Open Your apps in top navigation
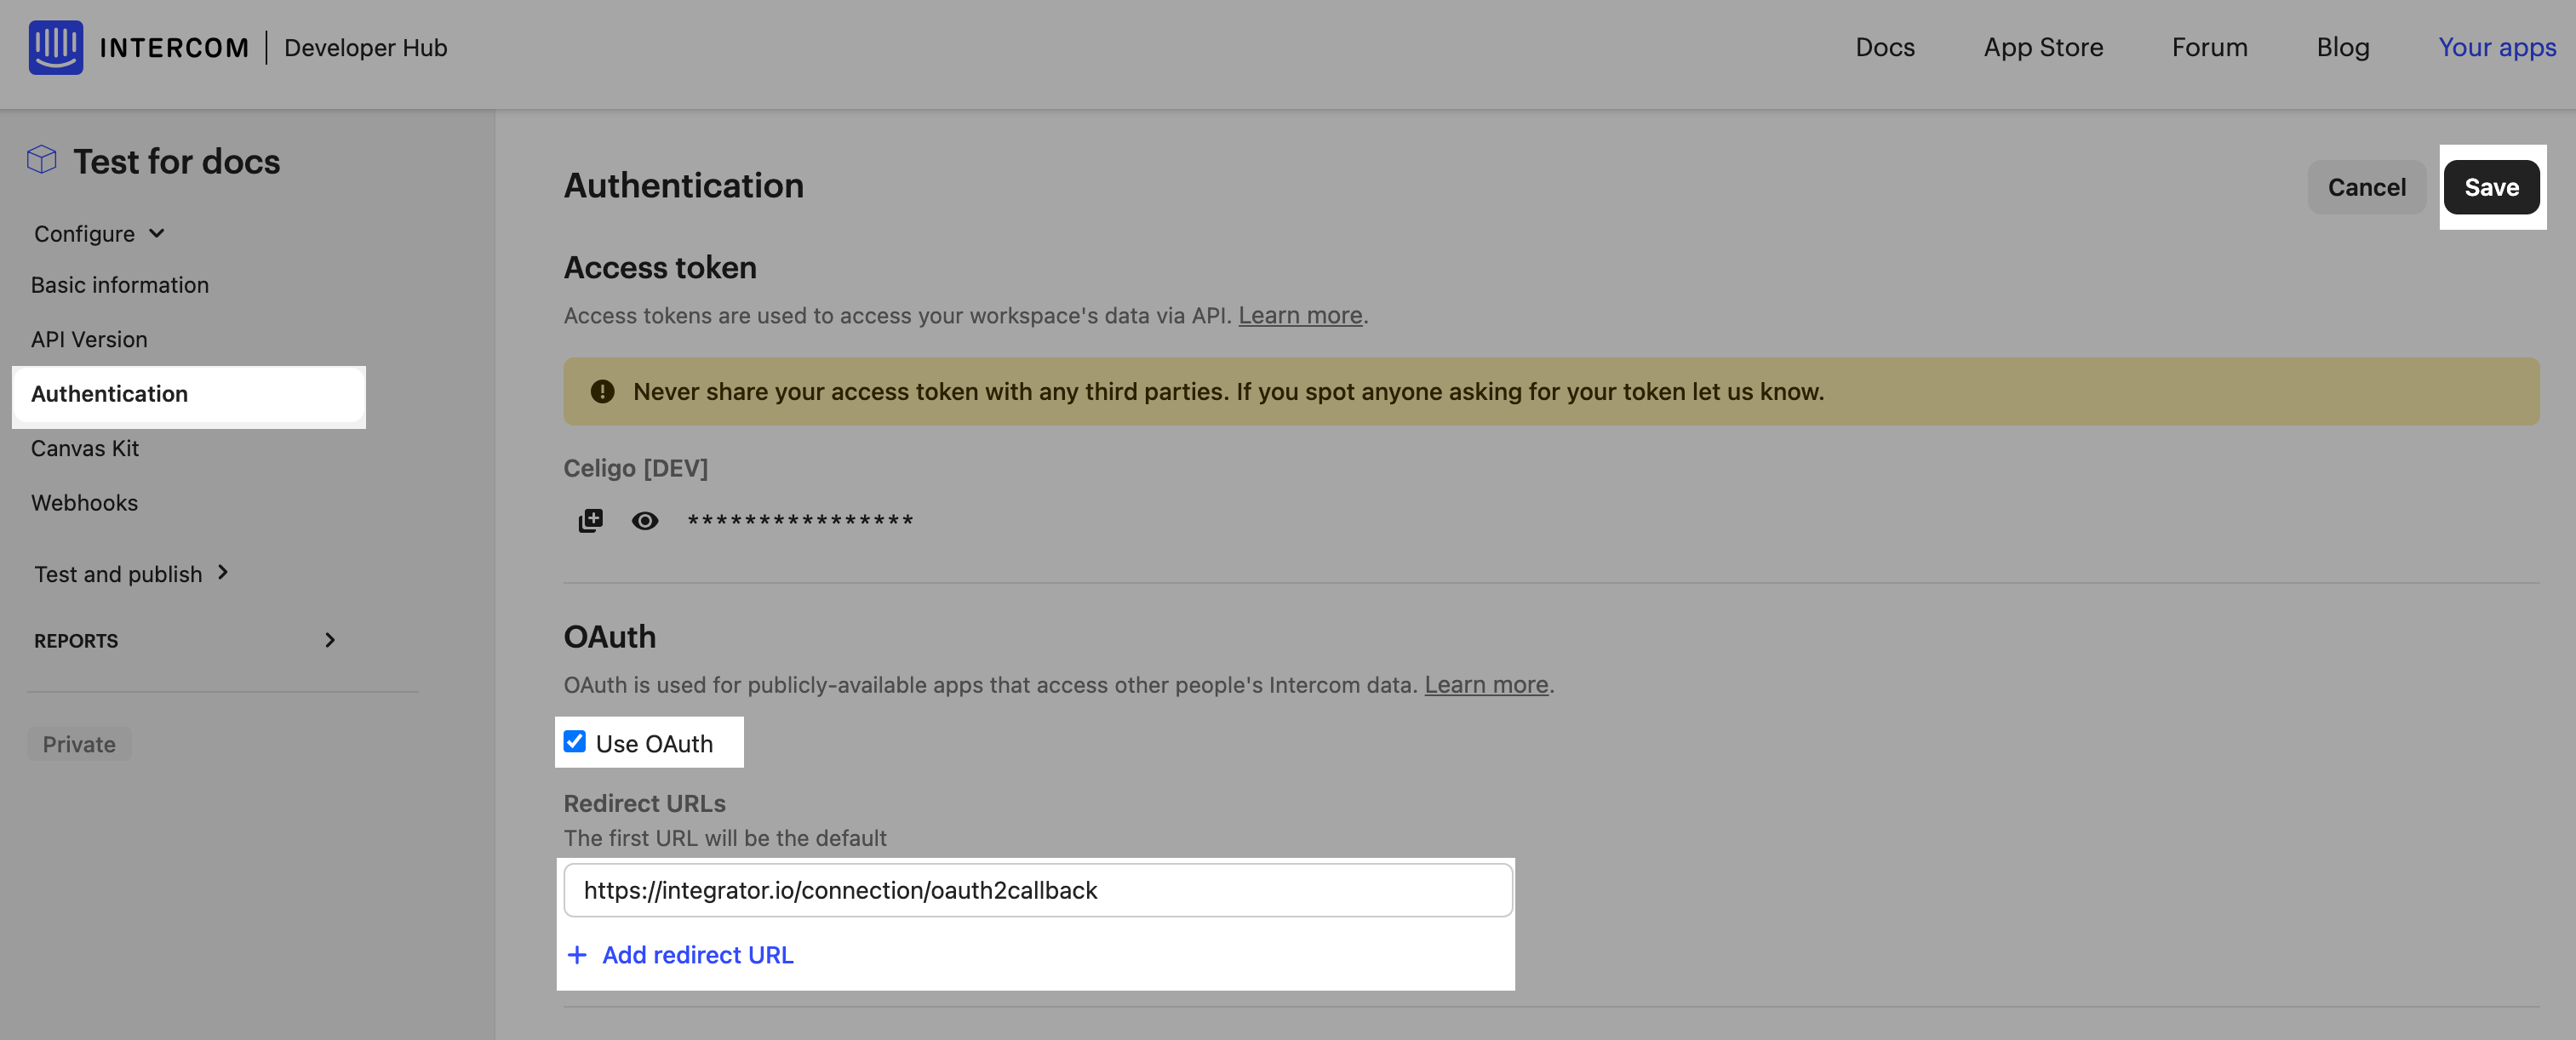 pyautogui.click(x=2497, y=47)
